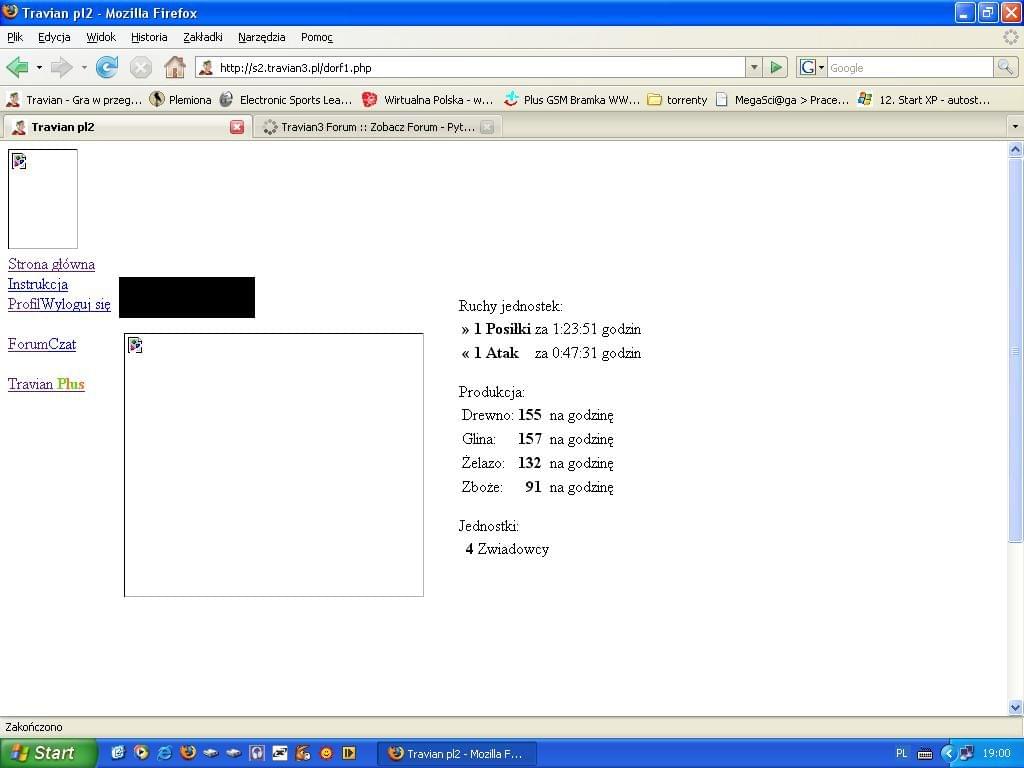Screen dimensions: 1024x768
Task: Reload the page with the Refresh icon
Action: tap(107, 67)
